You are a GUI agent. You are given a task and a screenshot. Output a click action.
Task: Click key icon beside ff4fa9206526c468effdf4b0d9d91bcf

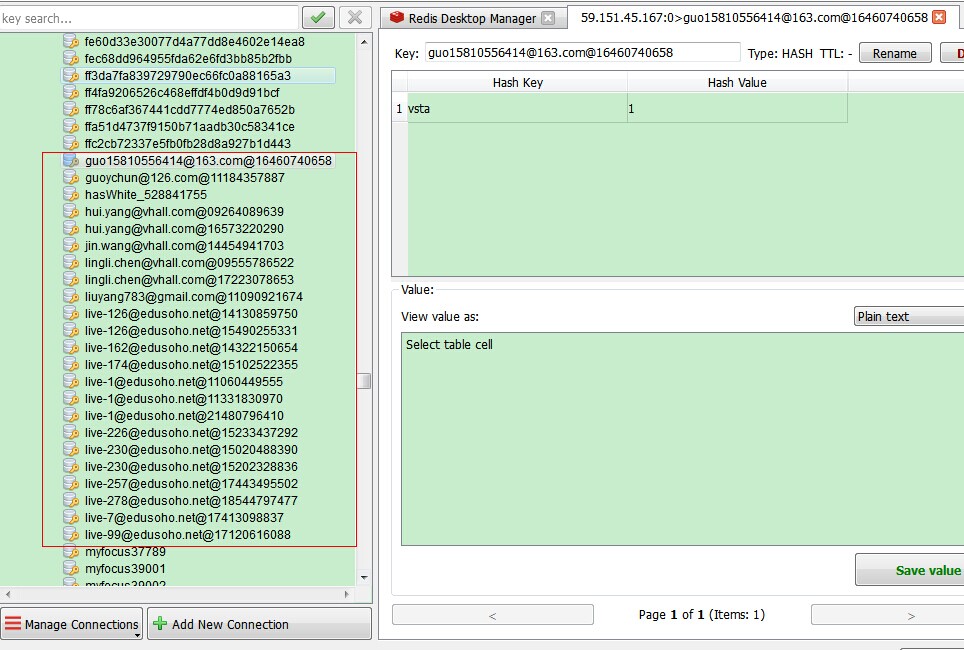(x=71, y=92)
